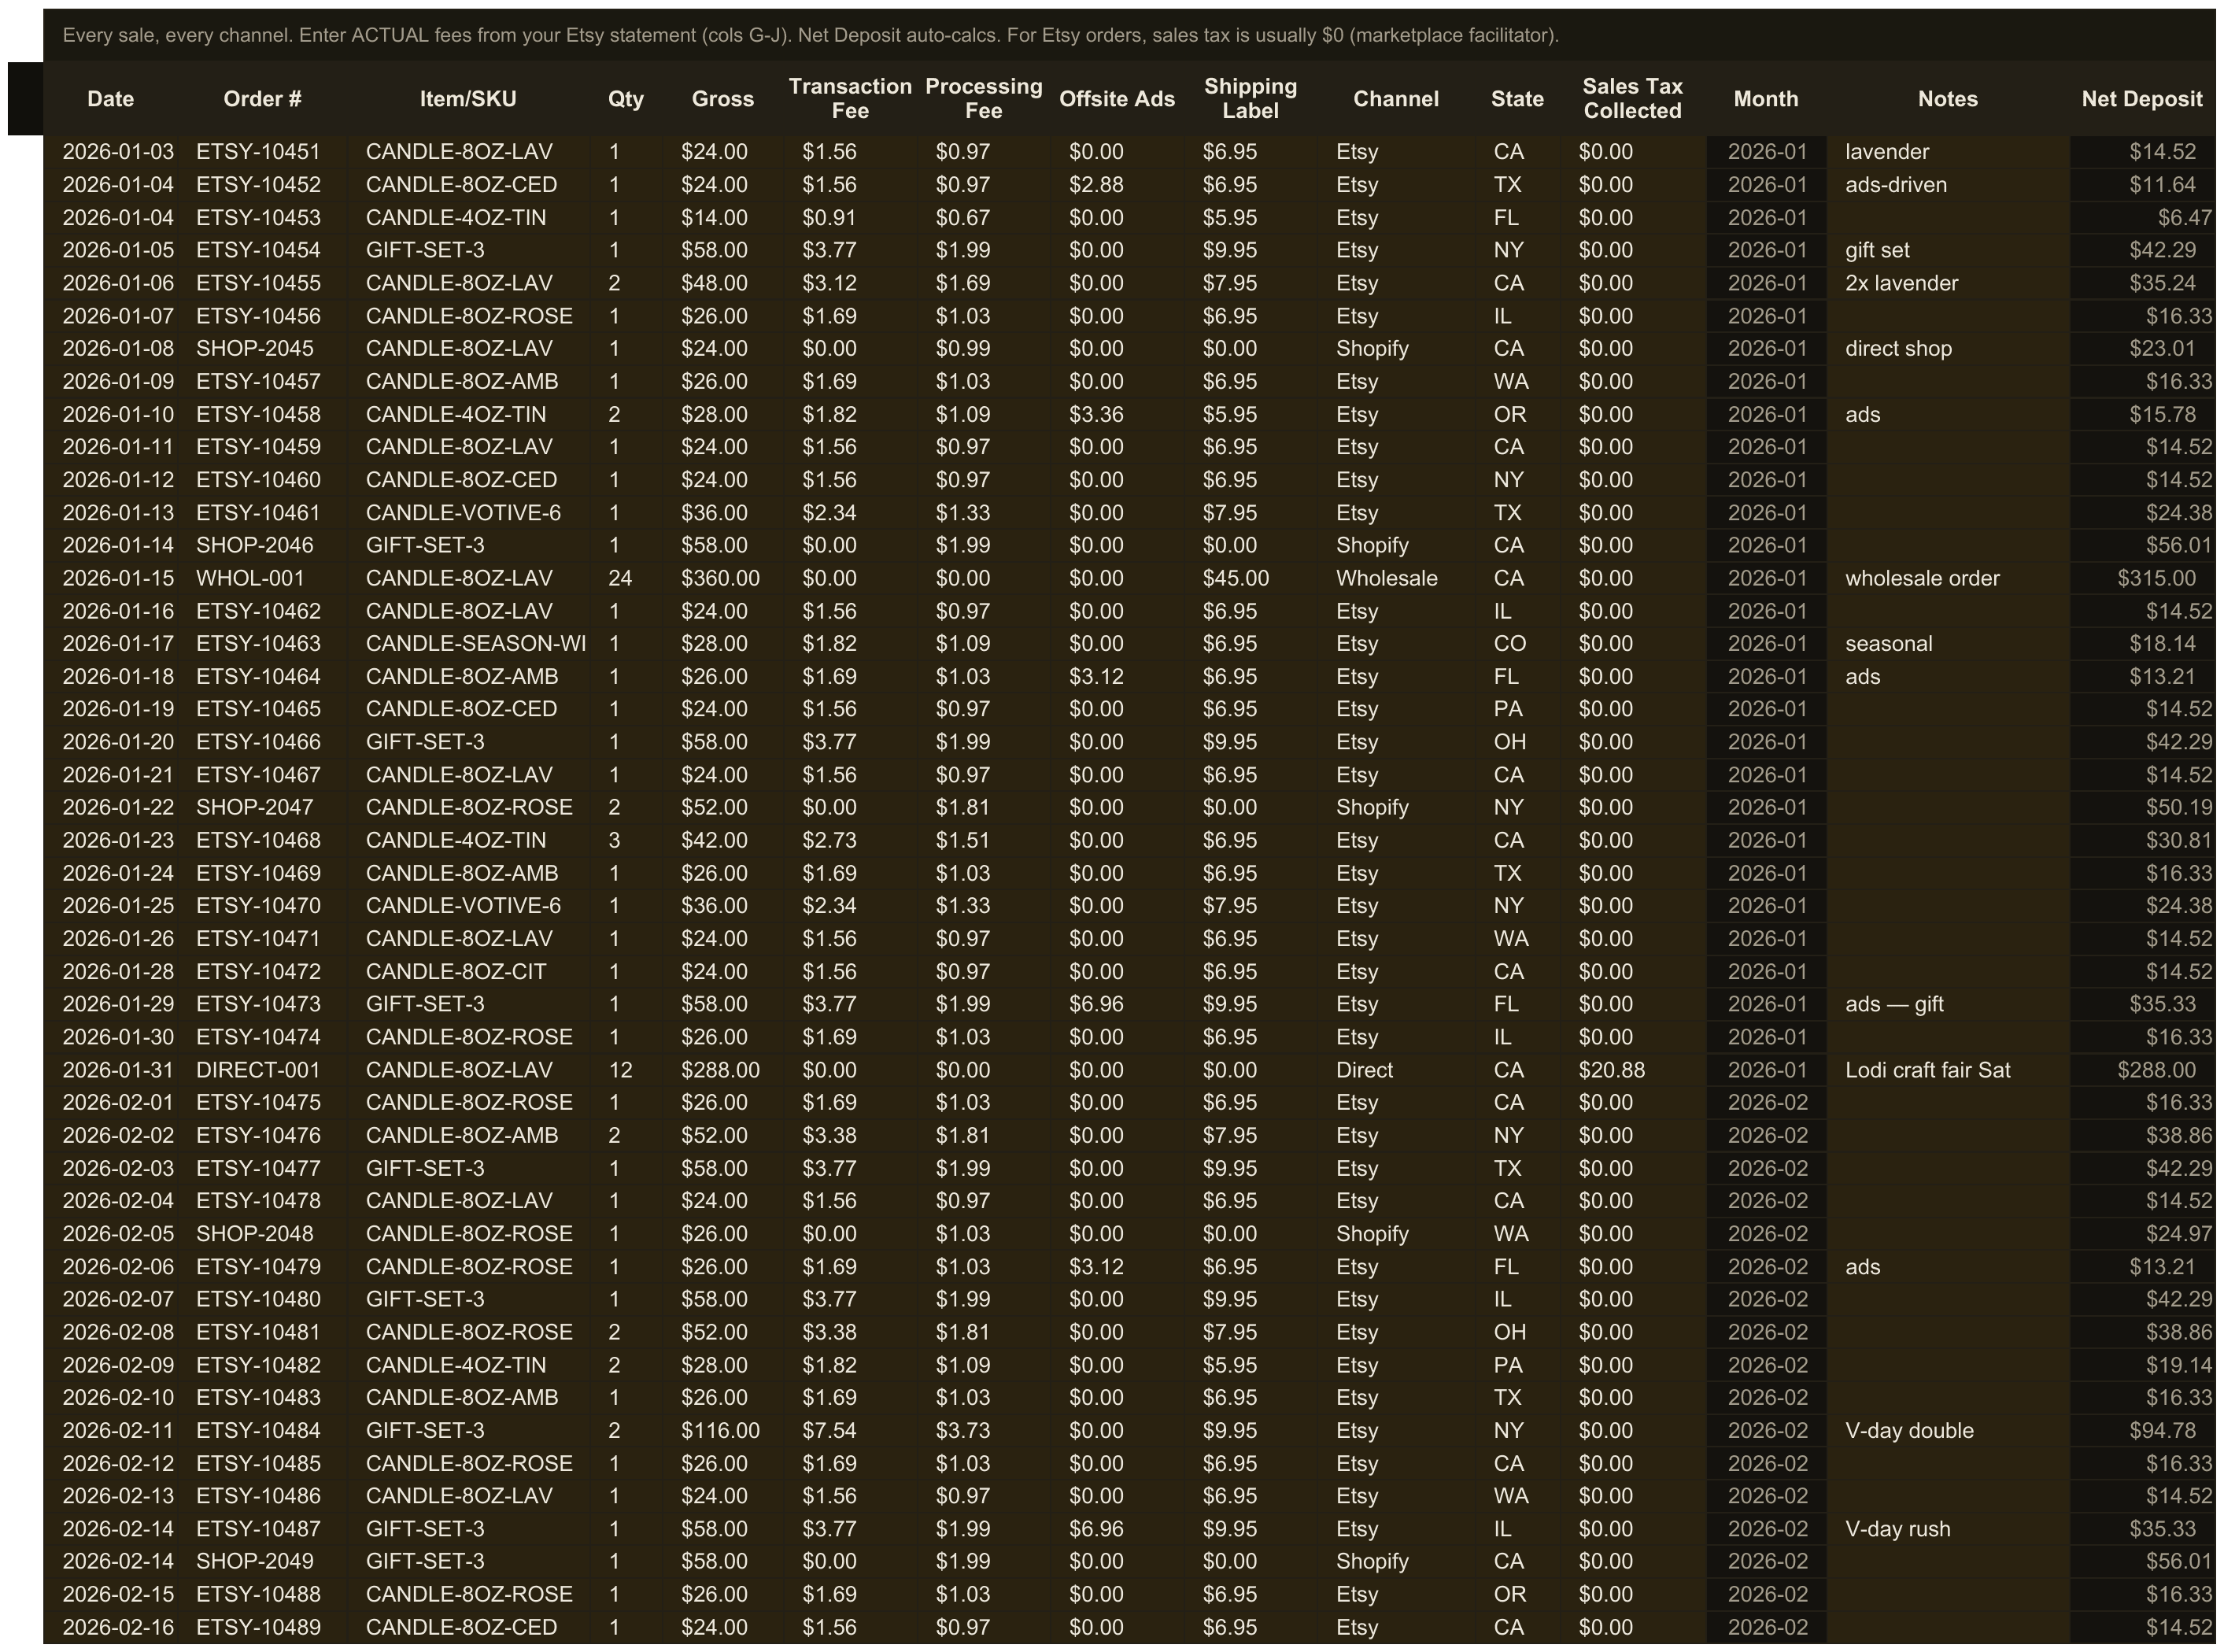Select the 'ads-driven' note cell
Image resolution: width=2224 pixels, height=1652 pixels.
click(1948, 185)
